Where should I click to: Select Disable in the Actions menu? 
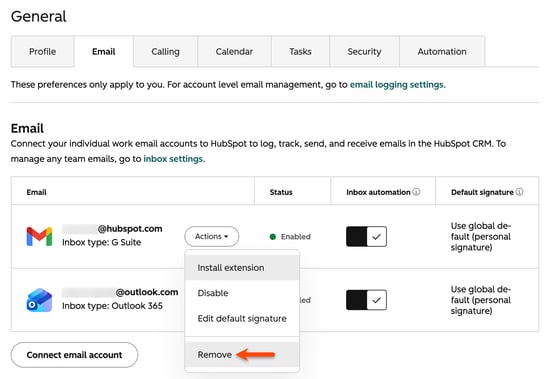(x=242, y=293)
